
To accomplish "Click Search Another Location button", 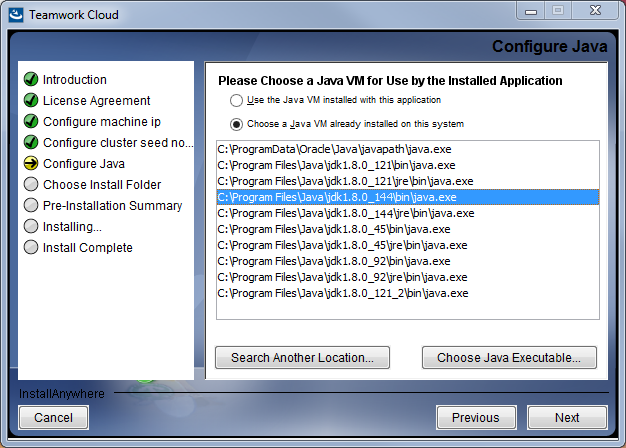I will pyautogui.click(x=302, y=357).
